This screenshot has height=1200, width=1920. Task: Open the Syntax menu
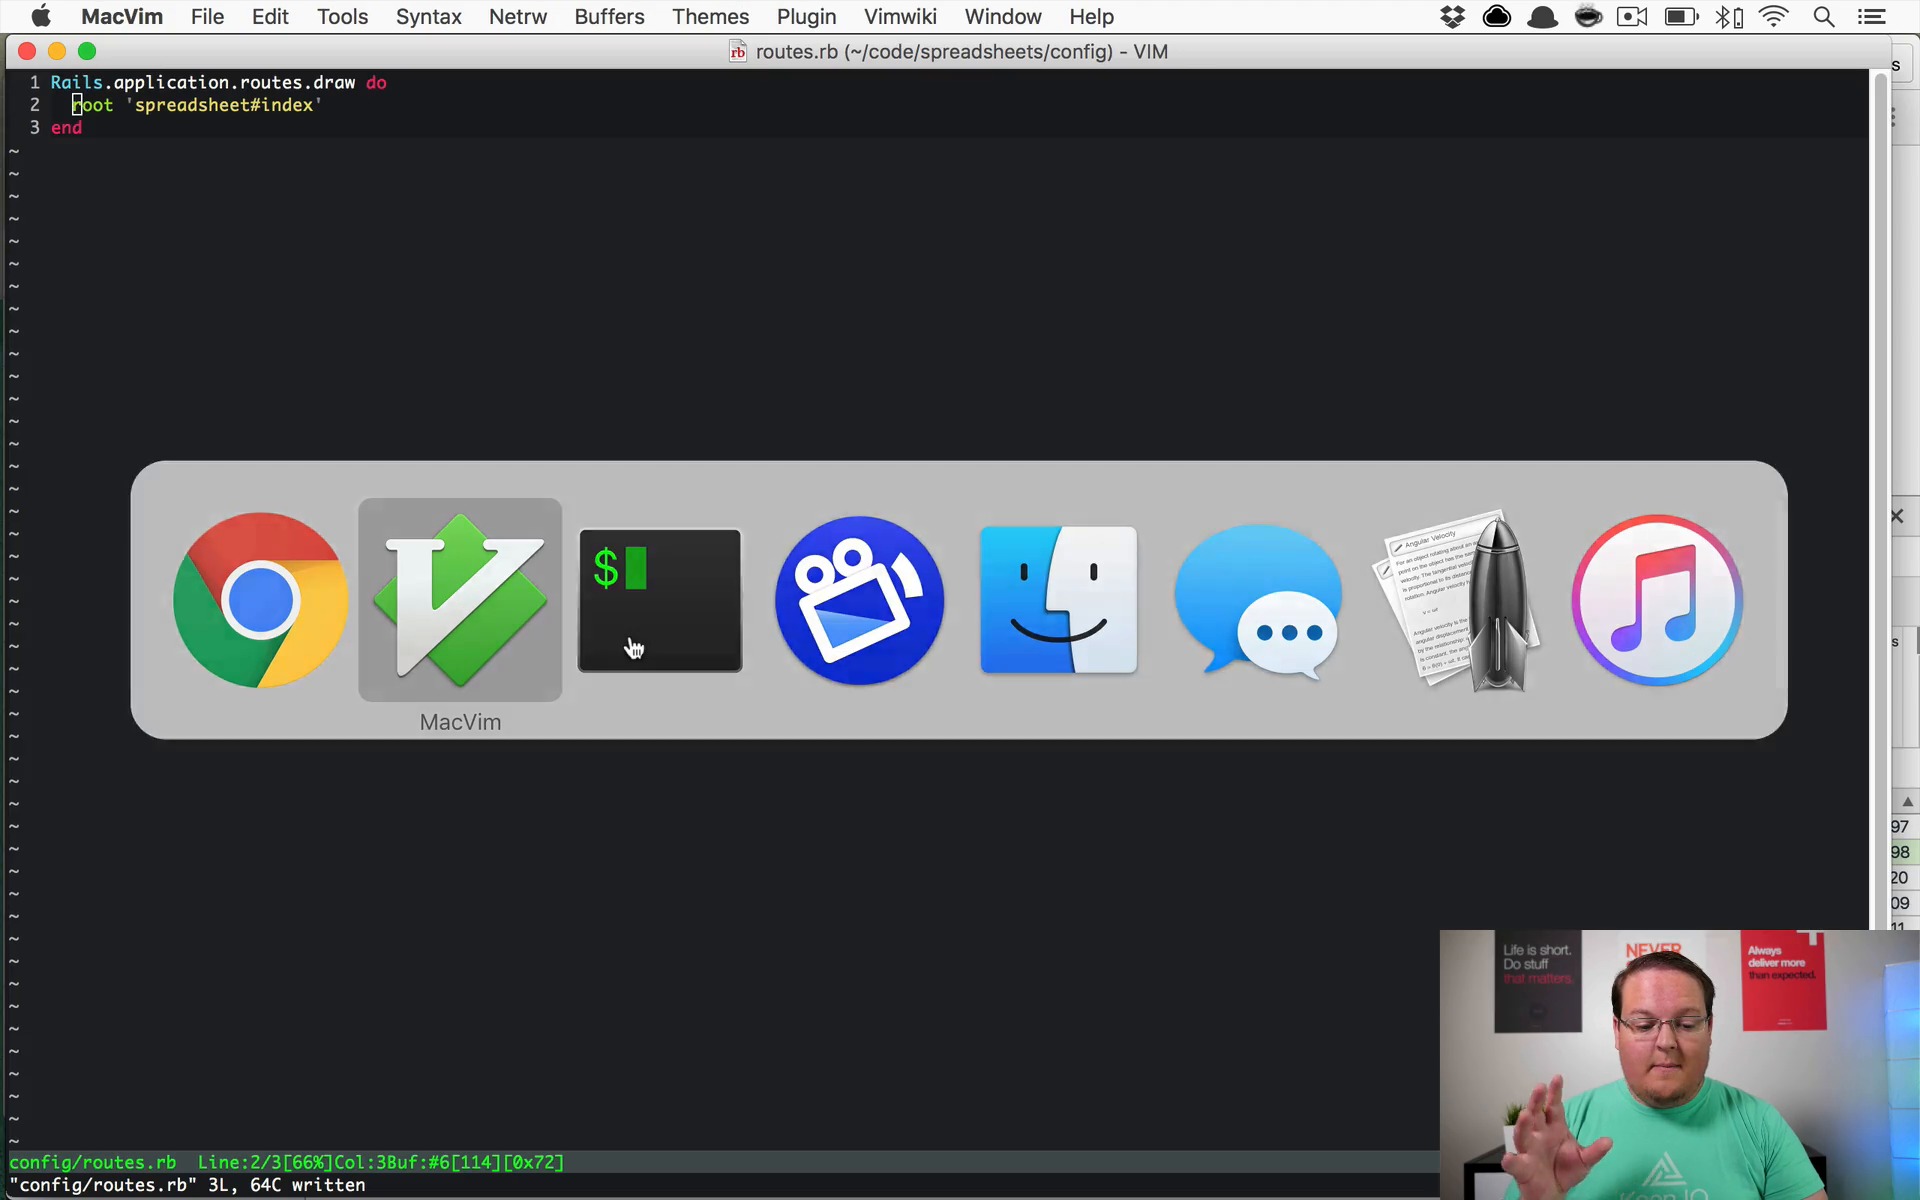pyautogui.click(x=429, y=16)
